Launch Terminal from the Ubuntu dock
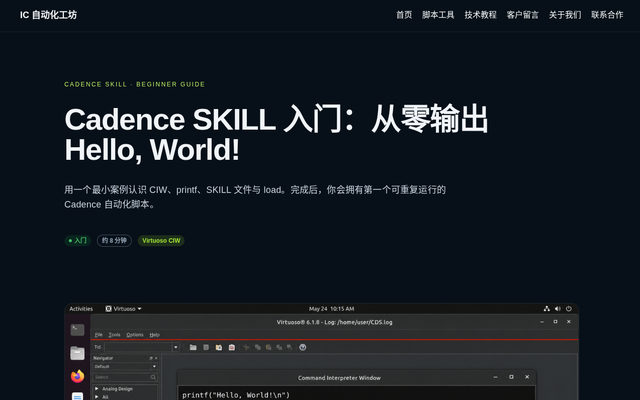Image resolution: width=640 pixels, height=400 pixels. (77, 329)
